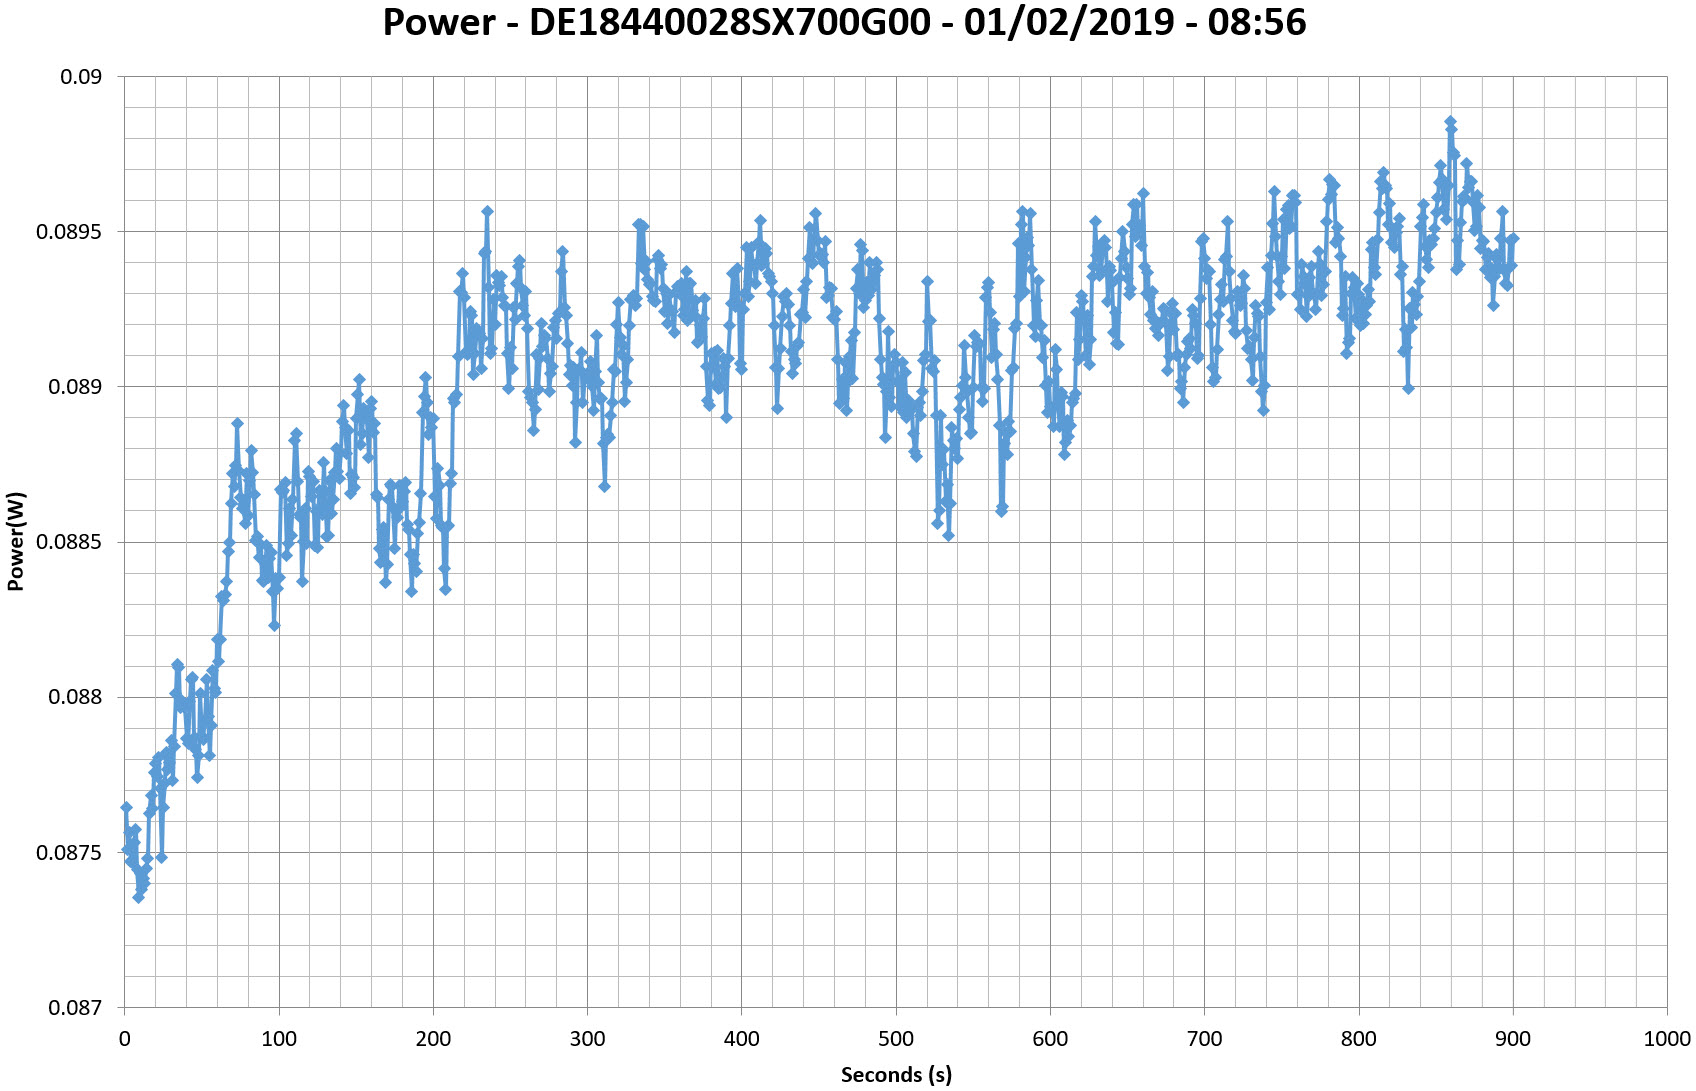Click the 0.0885 y-axis tick label
Screen dimensions: 1696x1091
tap(69, 542)
